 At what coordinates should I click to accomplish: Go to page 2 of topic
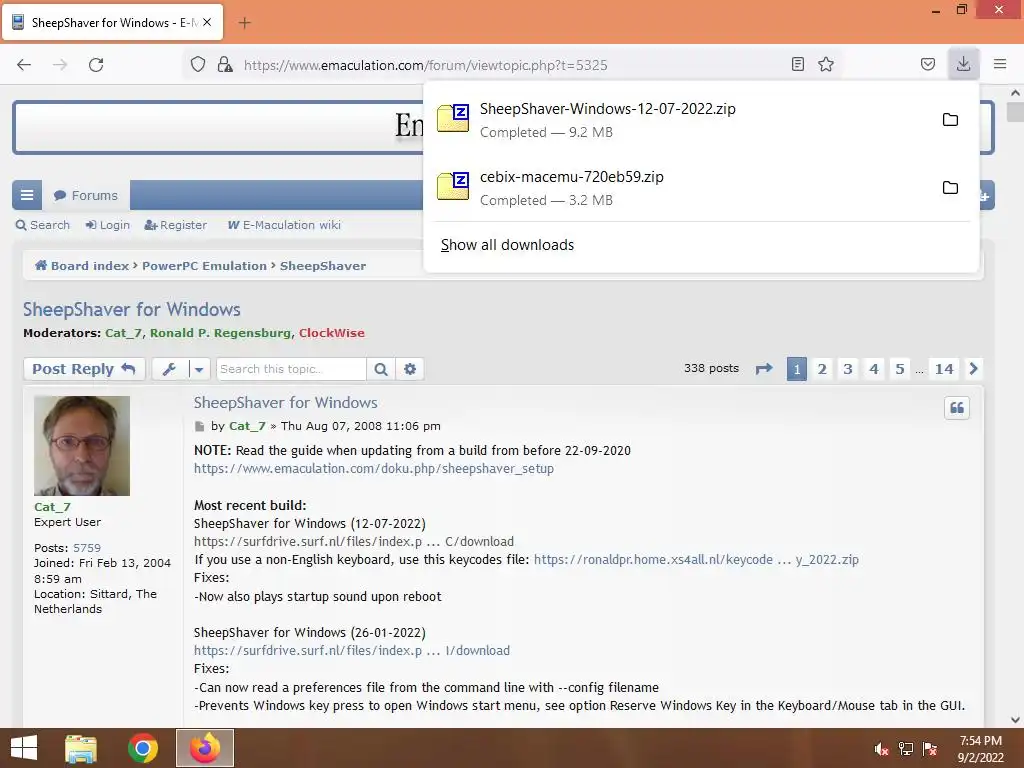(822, 369)
